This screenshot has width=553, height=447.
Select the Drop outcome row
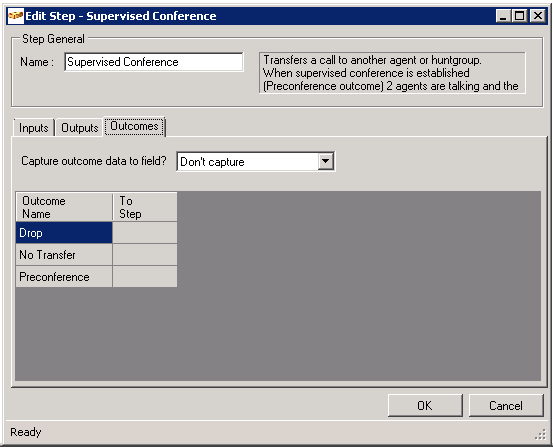pyautogui.click(x=64, y=233)
